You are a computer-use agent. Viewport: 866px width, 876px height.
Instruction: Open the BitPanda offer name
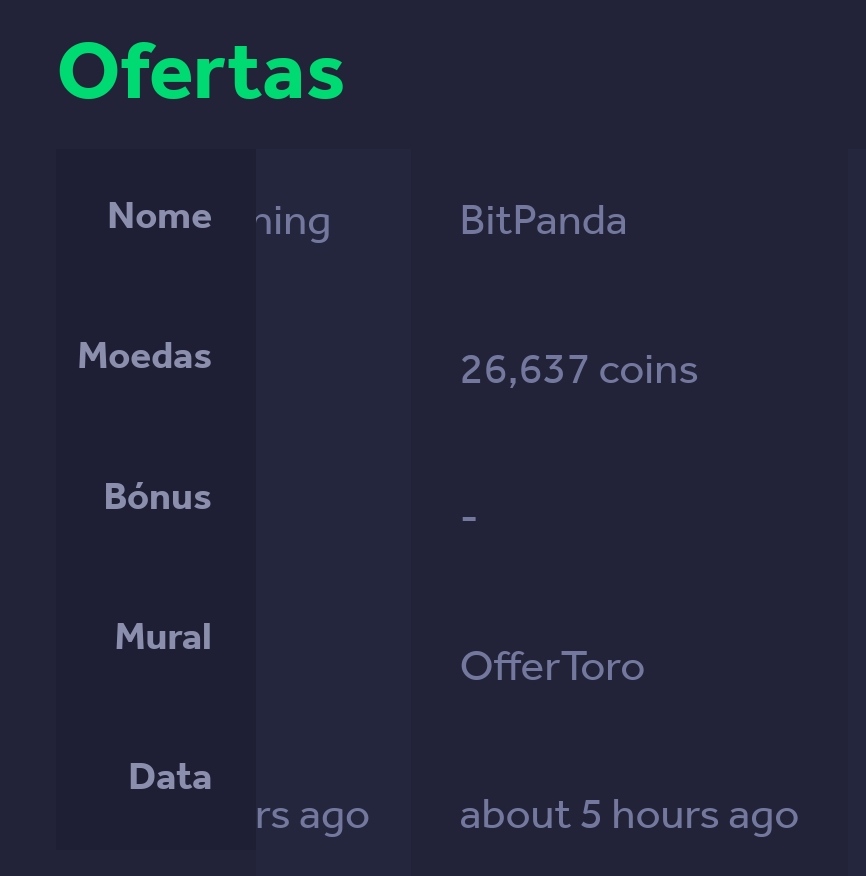(x=543, y=221)
